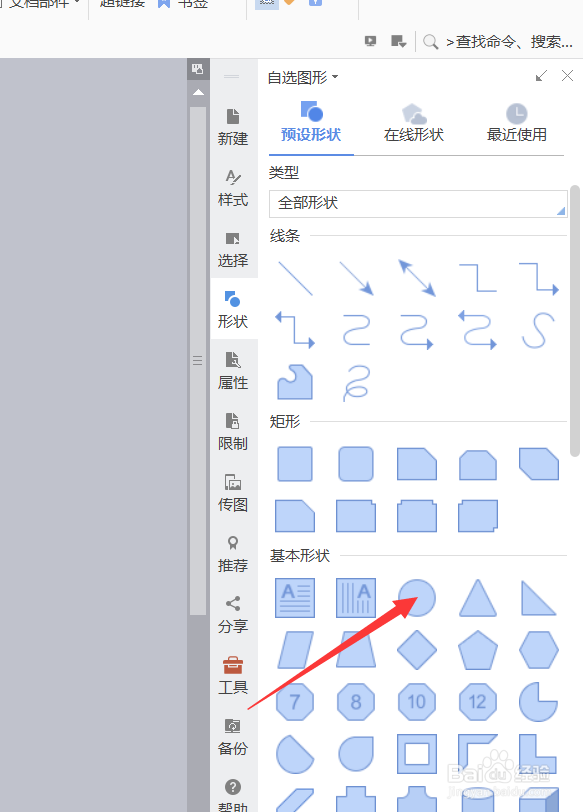Open the 新建 (New) sidebar panel
Image resolution: width=583 pixels, height=812 pixels.
233,127
